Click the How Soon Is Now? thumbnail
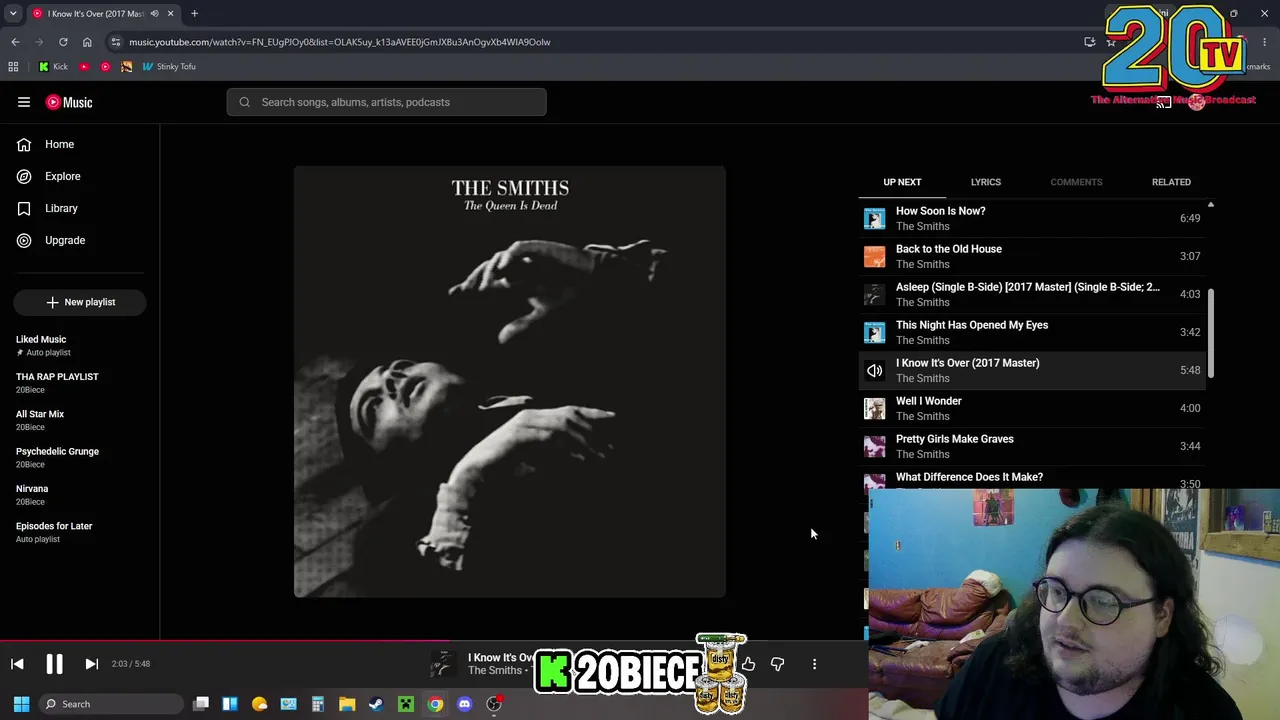The width and height of the screenshot is (1280, 720). [x=875, y=218]
